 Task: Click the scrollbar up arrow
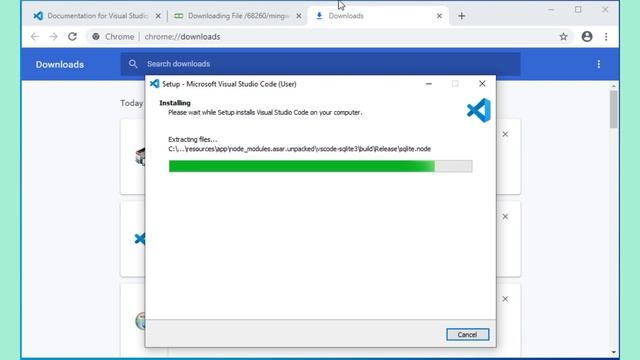coord(613,87)
